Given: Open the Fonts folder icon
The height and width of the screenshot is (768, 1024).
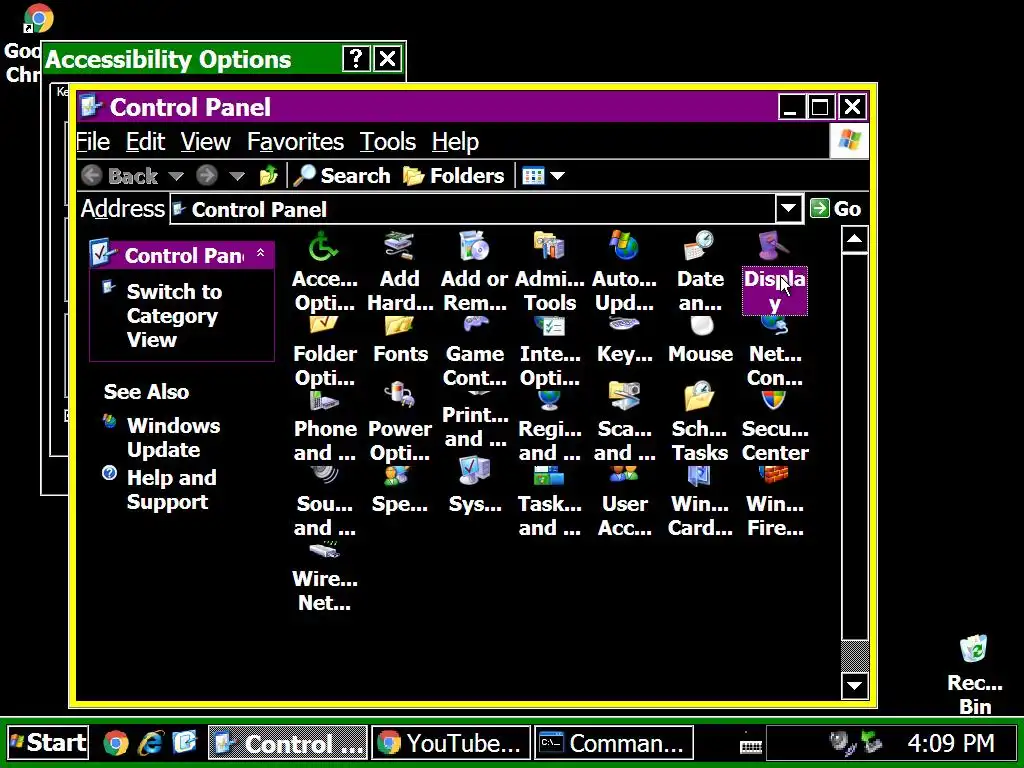Looking at the screenshot, I should pos(400,341).
